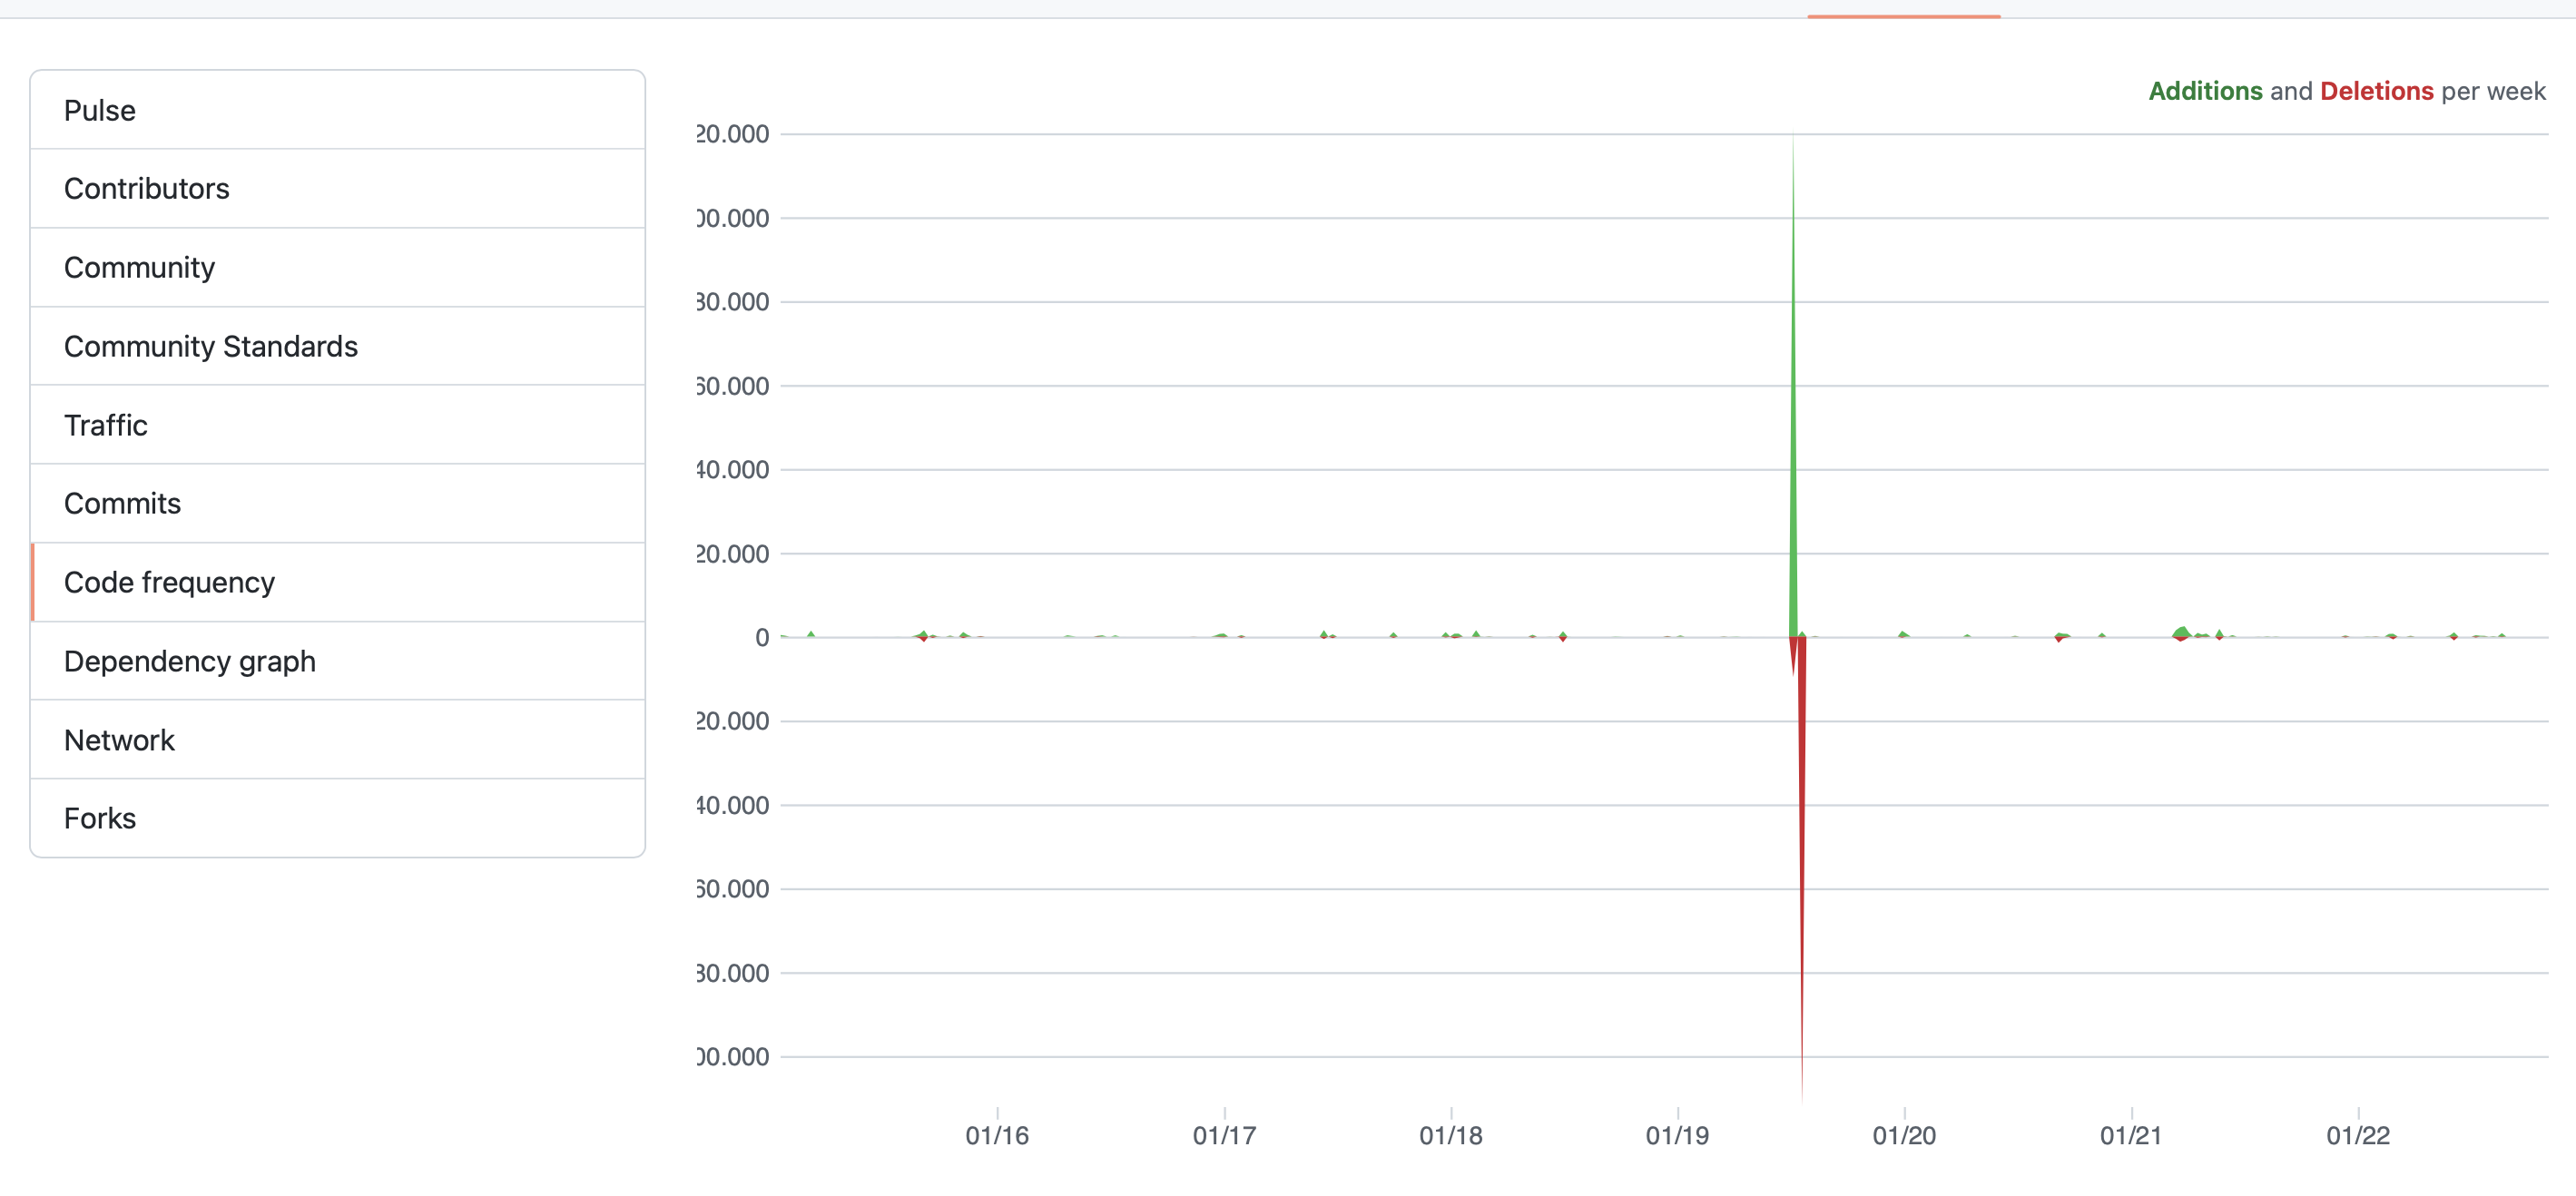2576x1196 pixels.
Task: Open the Dependency graph page
Action: pyautogui.click(x=337, y=661)
